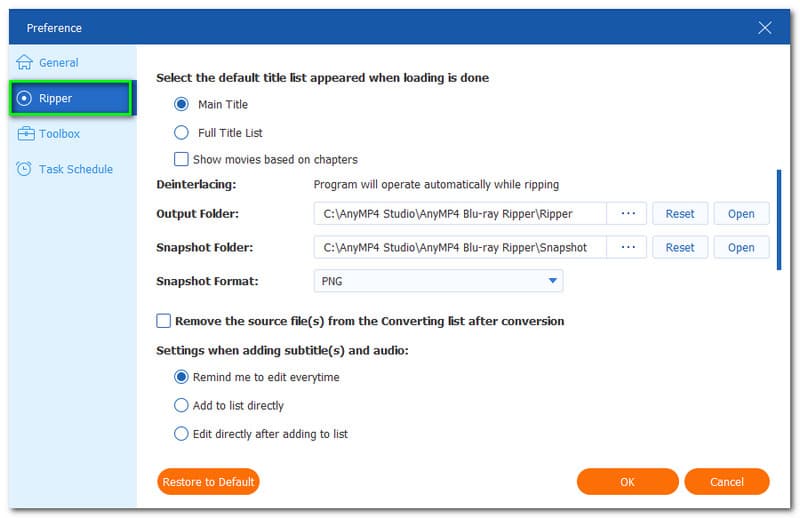Click the Toolbox briefcase icon
The height and width of the screenshot is (518, 800).
pos(25,133)
